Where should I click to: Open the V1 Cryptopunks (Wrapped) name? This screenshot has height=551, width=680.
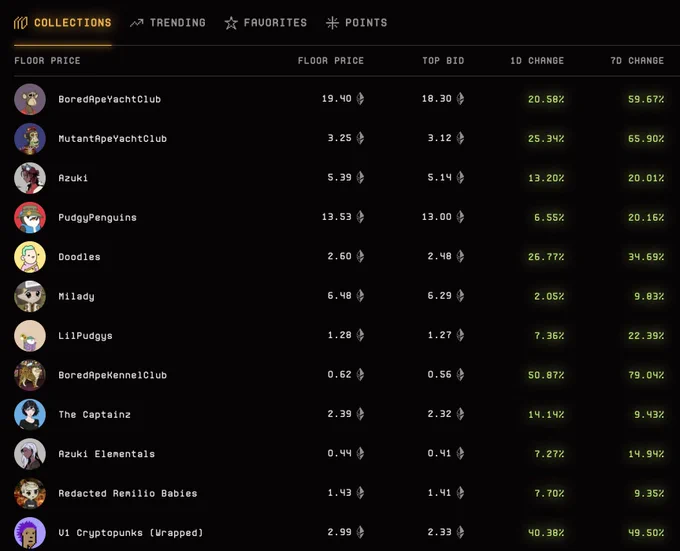pyautogui.click(x=131, y=533)
